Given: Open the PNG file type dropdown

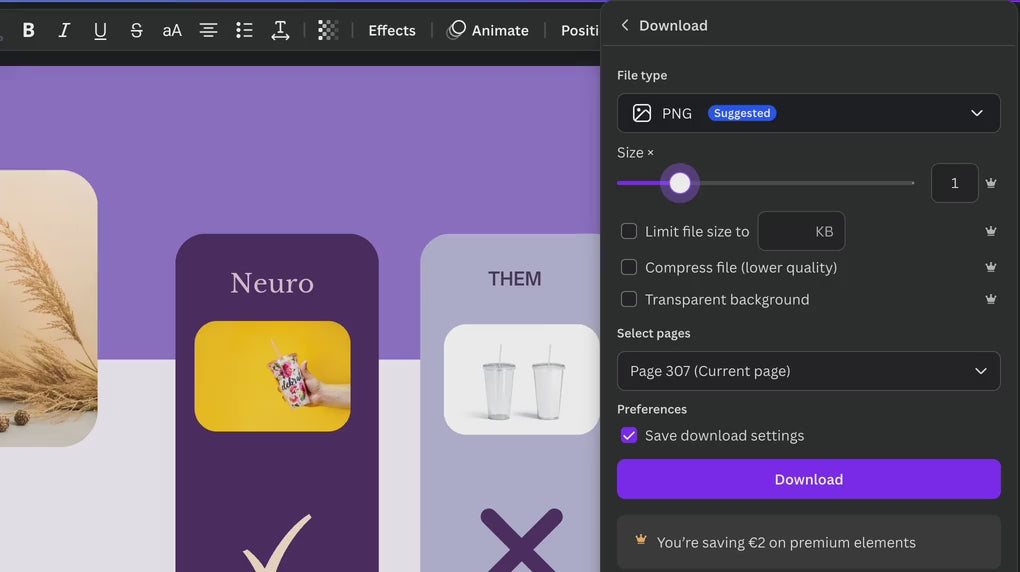Looking at the screenshot, I should tap(808, 113).
